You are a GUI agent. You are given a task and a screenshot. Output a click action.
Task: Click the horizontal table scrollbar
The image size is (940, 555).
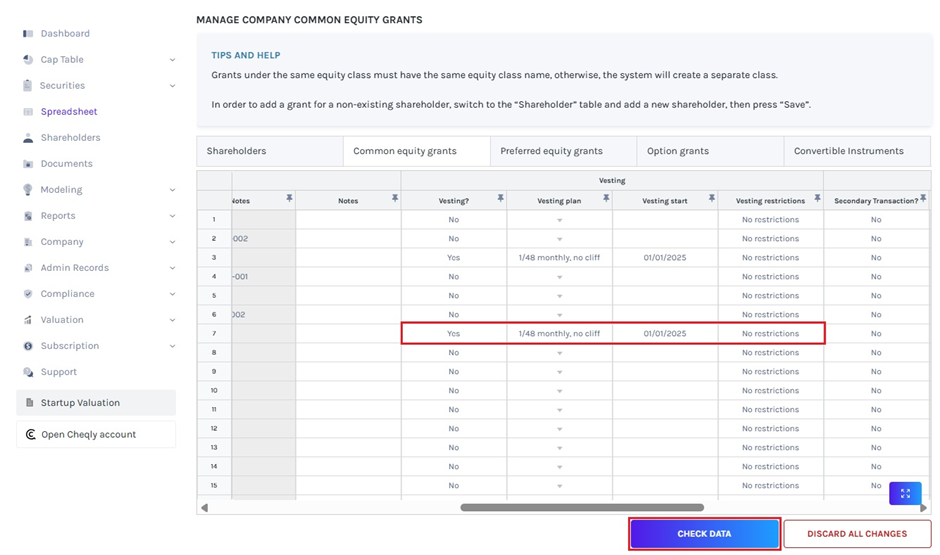coord(581,508)
